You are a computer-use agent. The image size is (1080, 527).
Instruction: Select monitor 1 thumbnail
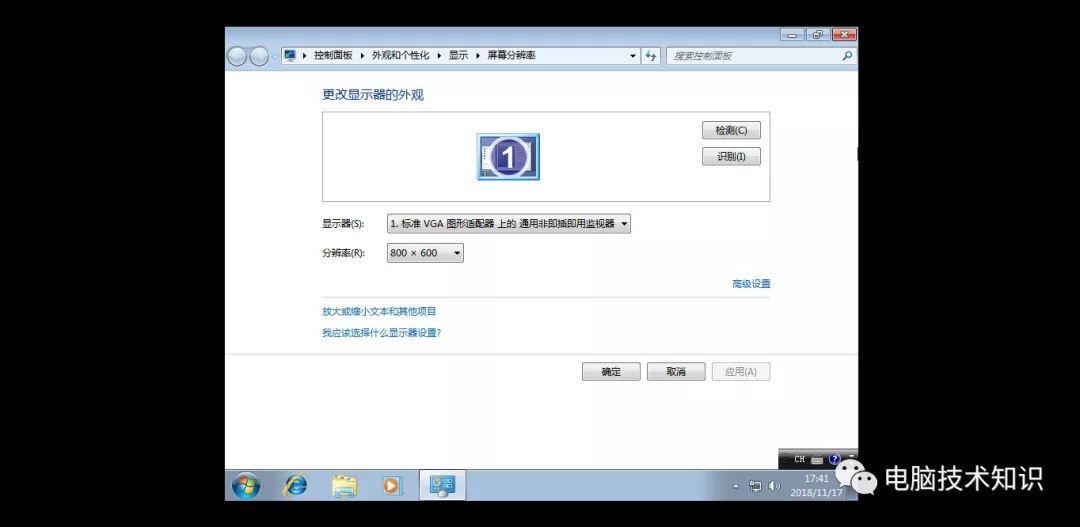(508, 157)
